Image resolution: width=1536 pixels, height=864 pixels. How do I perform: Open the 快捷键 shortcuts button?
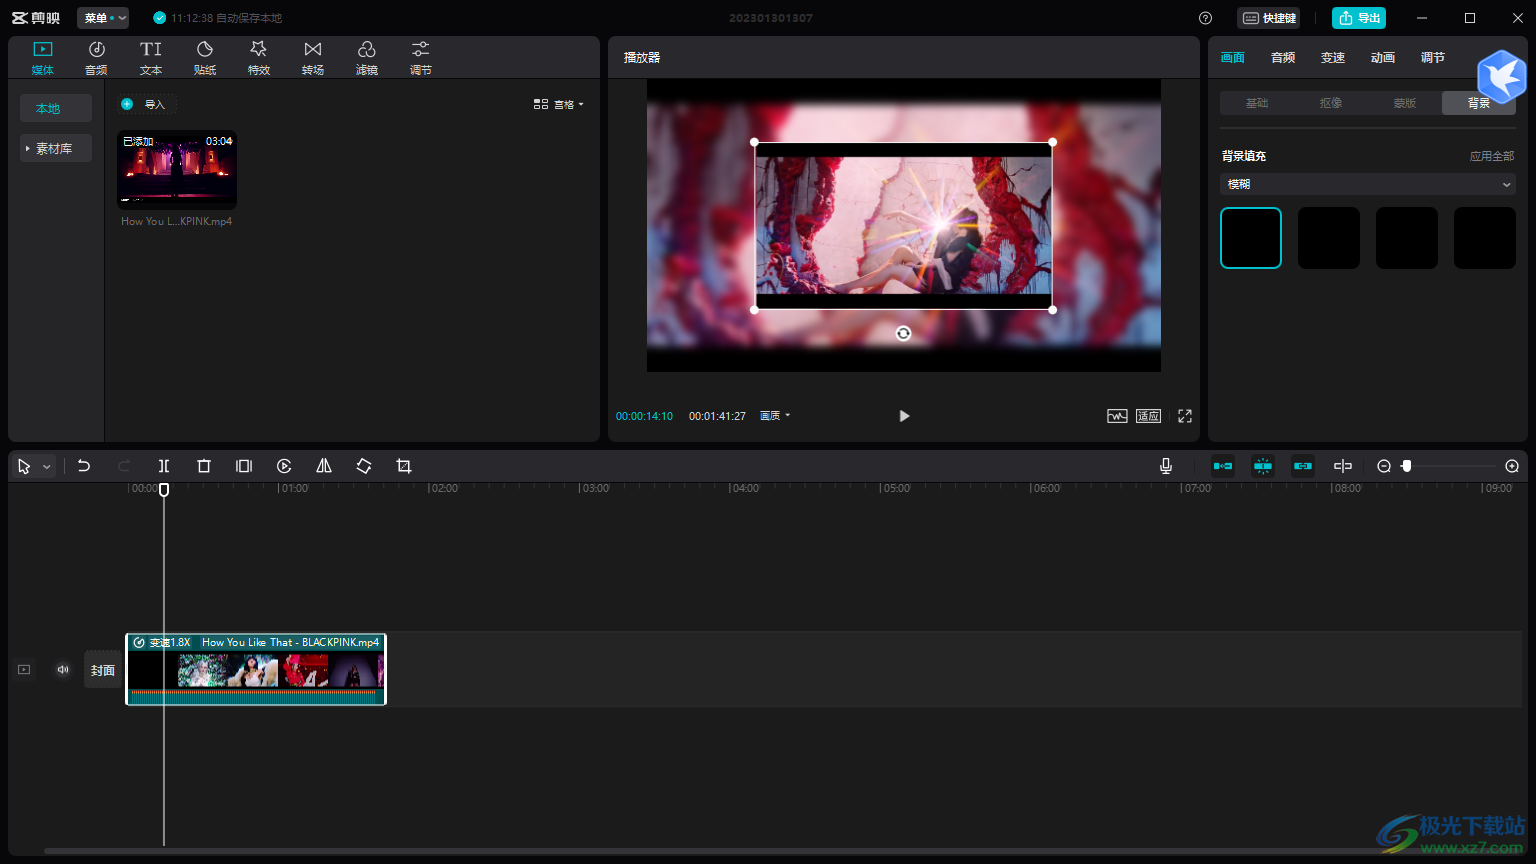1269,18
